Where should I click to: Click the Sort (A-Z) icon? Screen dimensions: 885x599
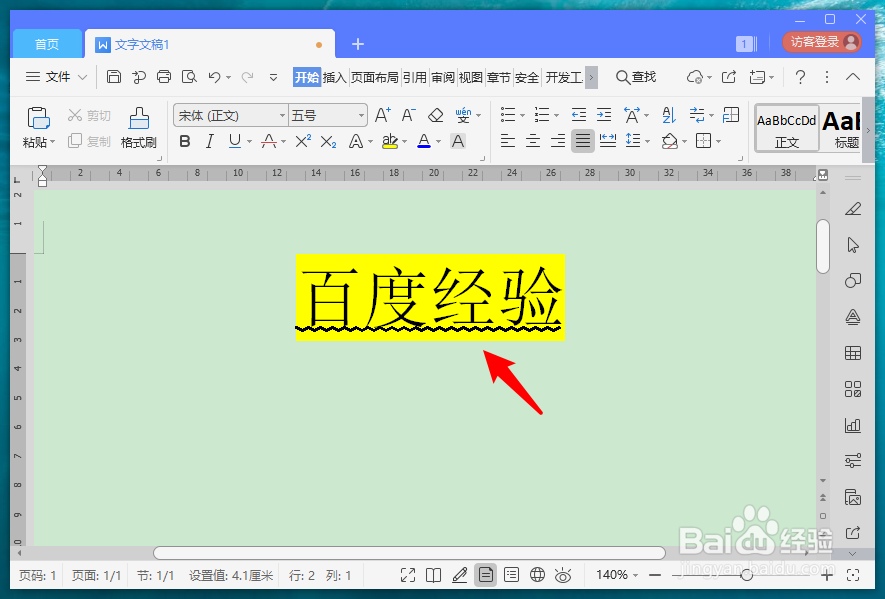pyautogui.click(x=669, y=115)
